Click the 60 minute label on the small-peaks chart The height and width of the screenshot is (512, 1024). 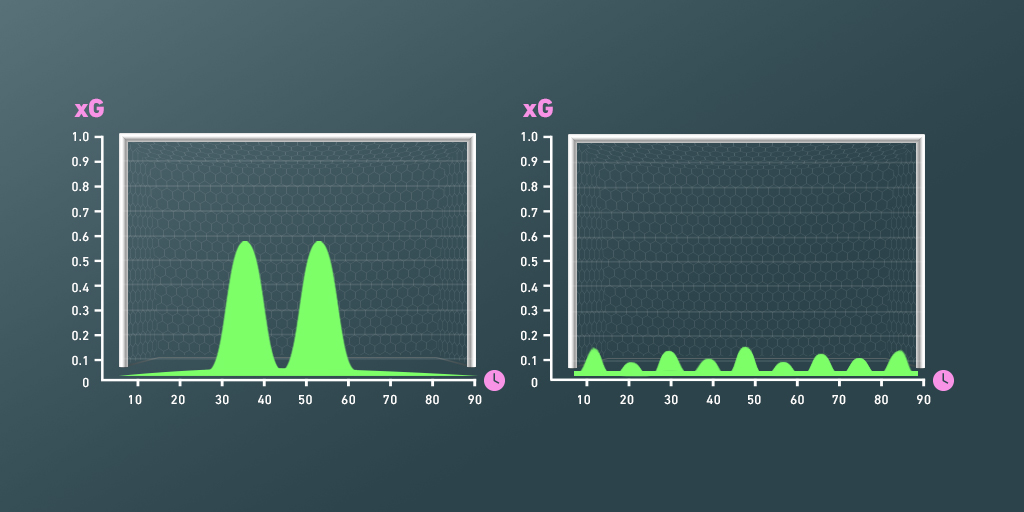coord(797,400)
